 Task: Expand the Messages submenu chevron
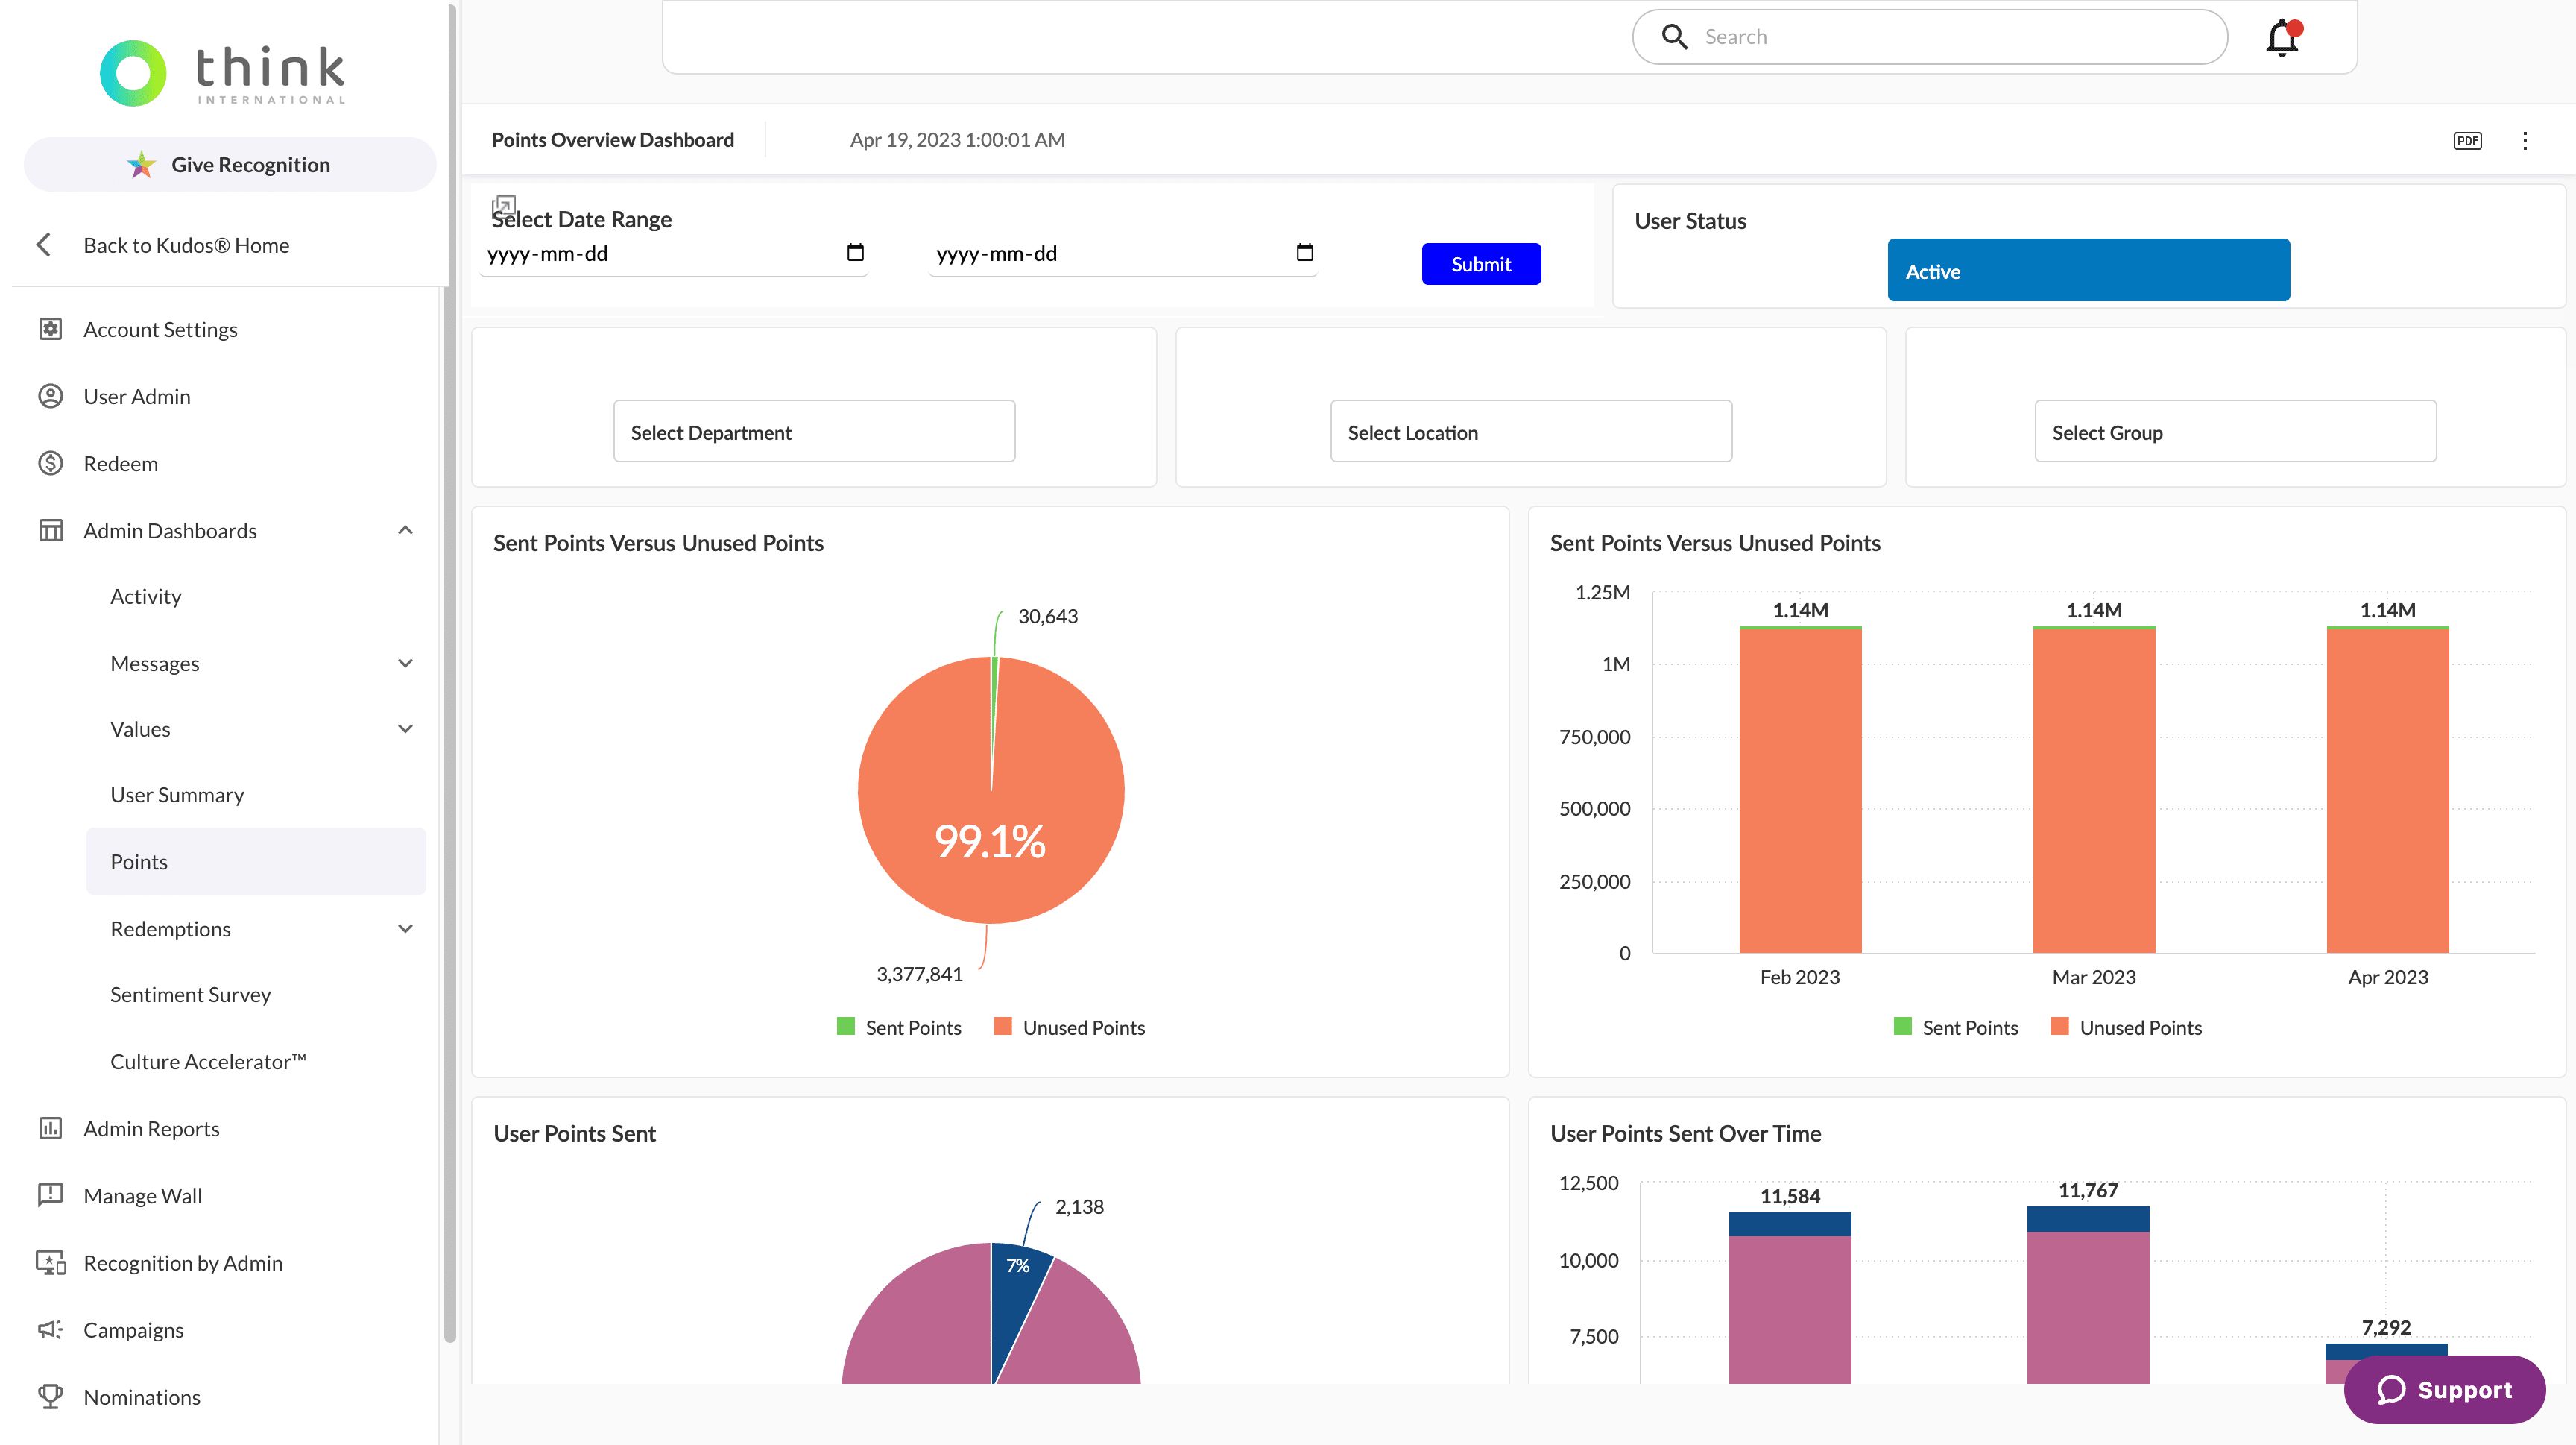(x=405, y=663)
